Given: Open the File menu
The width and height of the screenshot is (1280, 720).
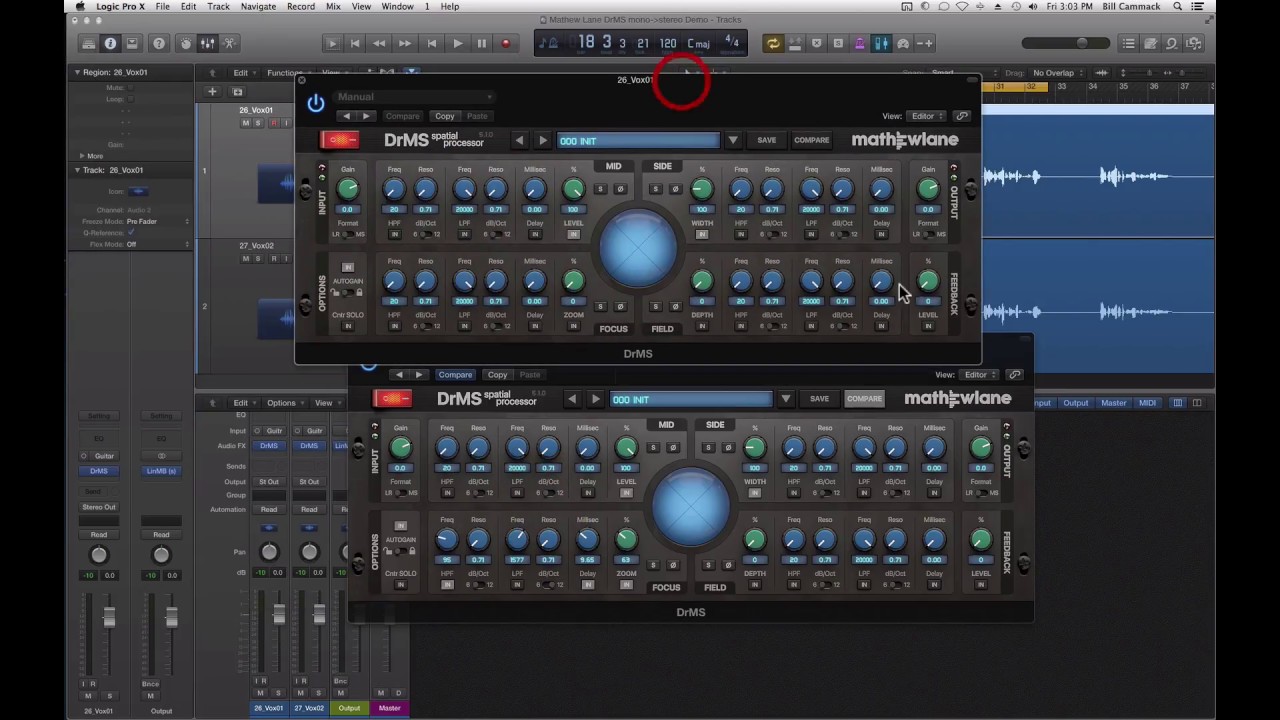Looking at the screenshot, I should pyautogui.click(x=160, y=7).
